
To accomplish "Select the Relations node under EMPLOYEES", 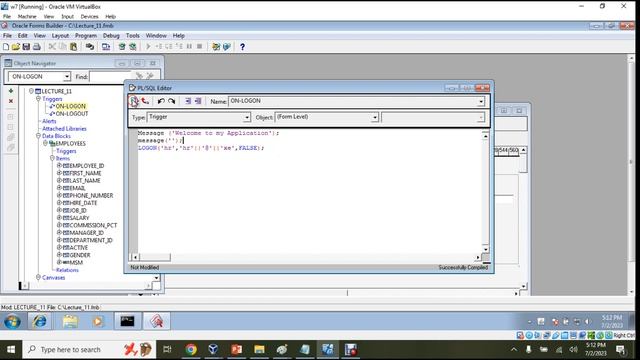I will [67, 270].
